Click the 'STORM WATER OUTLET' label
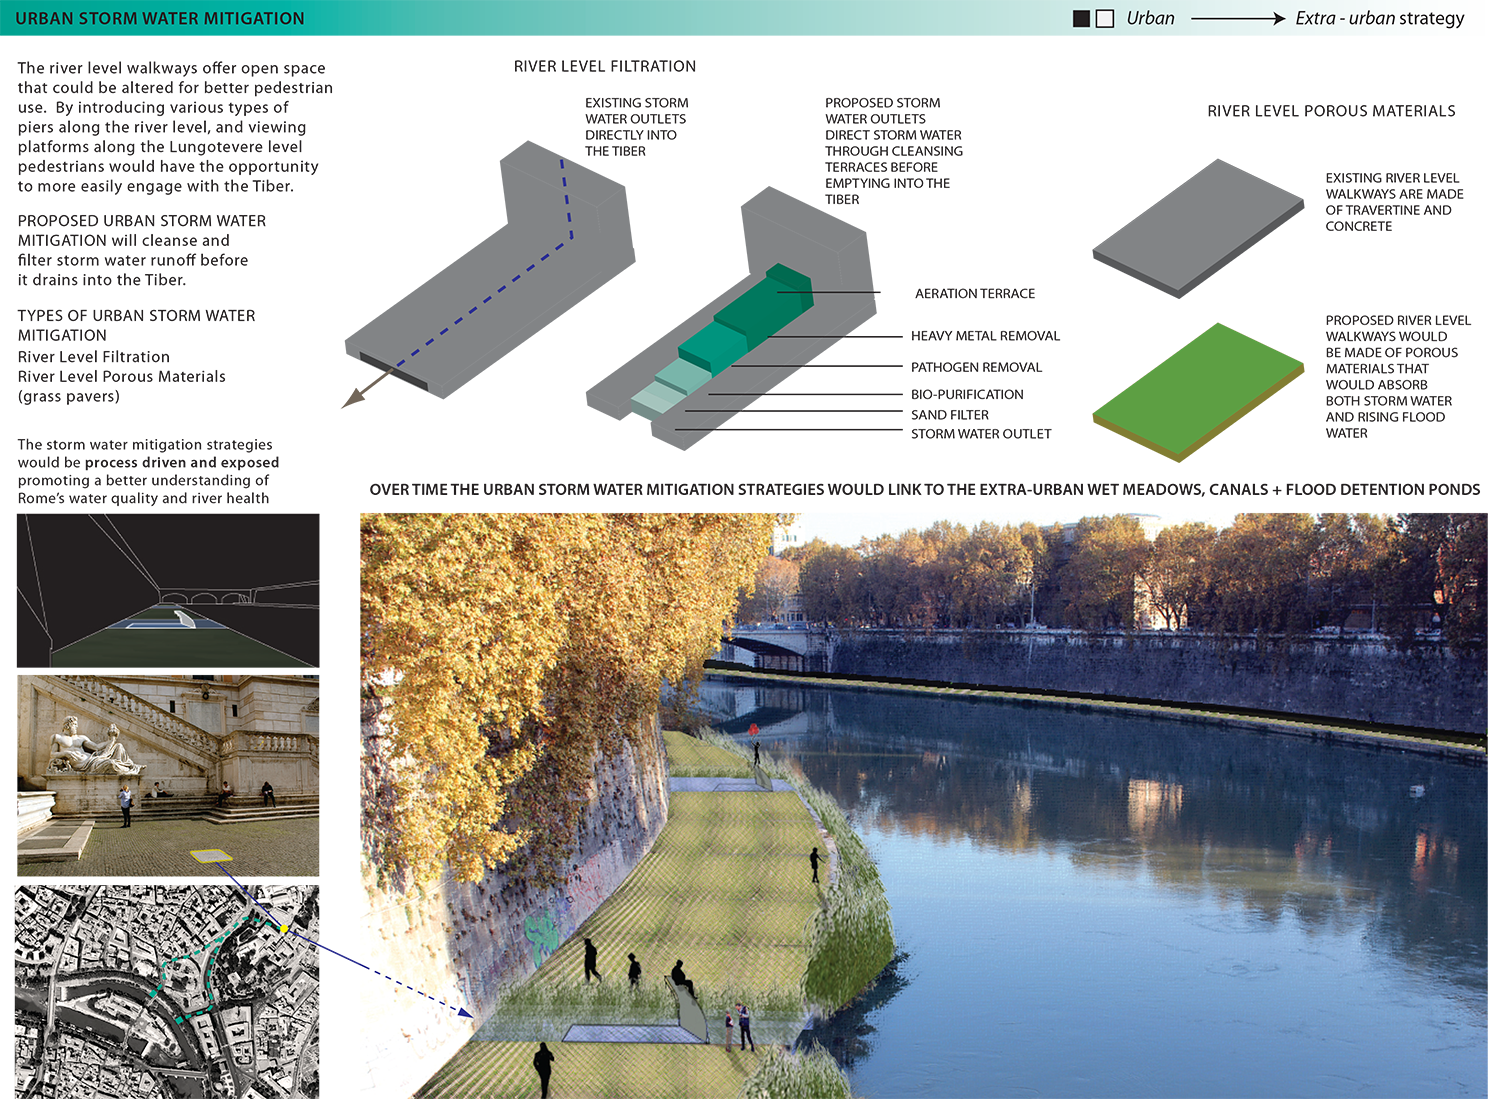 (x=981, y=434)
